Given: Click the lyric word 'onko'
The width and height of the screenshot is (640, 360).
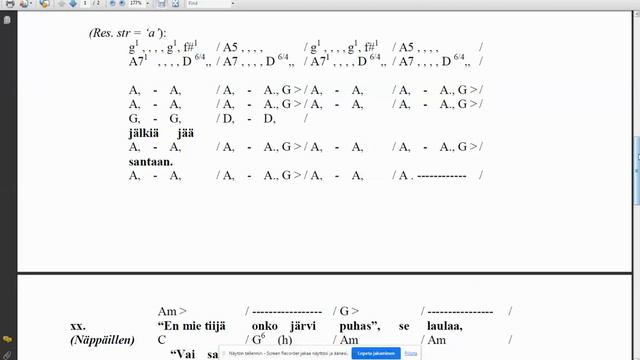Looking at the screenshot, I should (x=264, y=326).
